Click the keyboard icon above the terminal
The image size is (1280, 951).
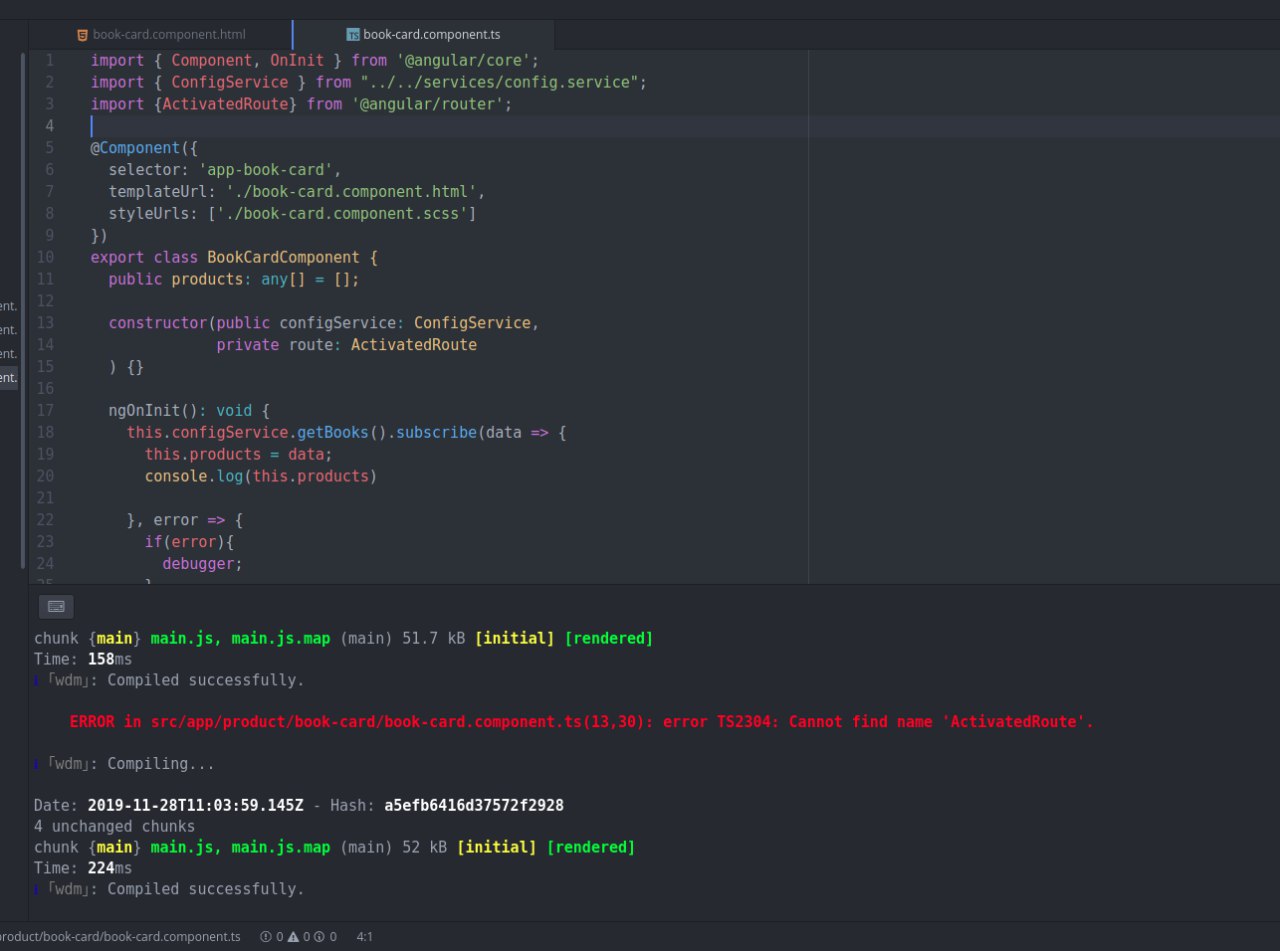point(56,606)
